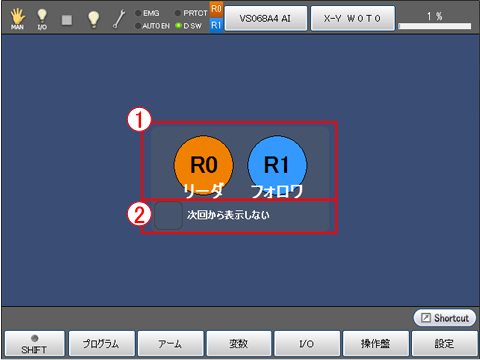Click the Shortcut button icon

[445, 318]
